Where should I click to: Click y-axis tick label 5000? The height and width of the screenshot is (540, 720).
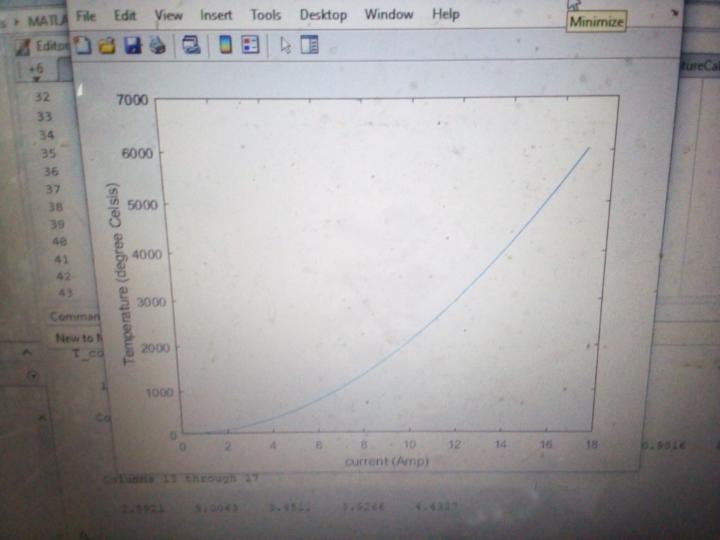(x=142, y=204)
